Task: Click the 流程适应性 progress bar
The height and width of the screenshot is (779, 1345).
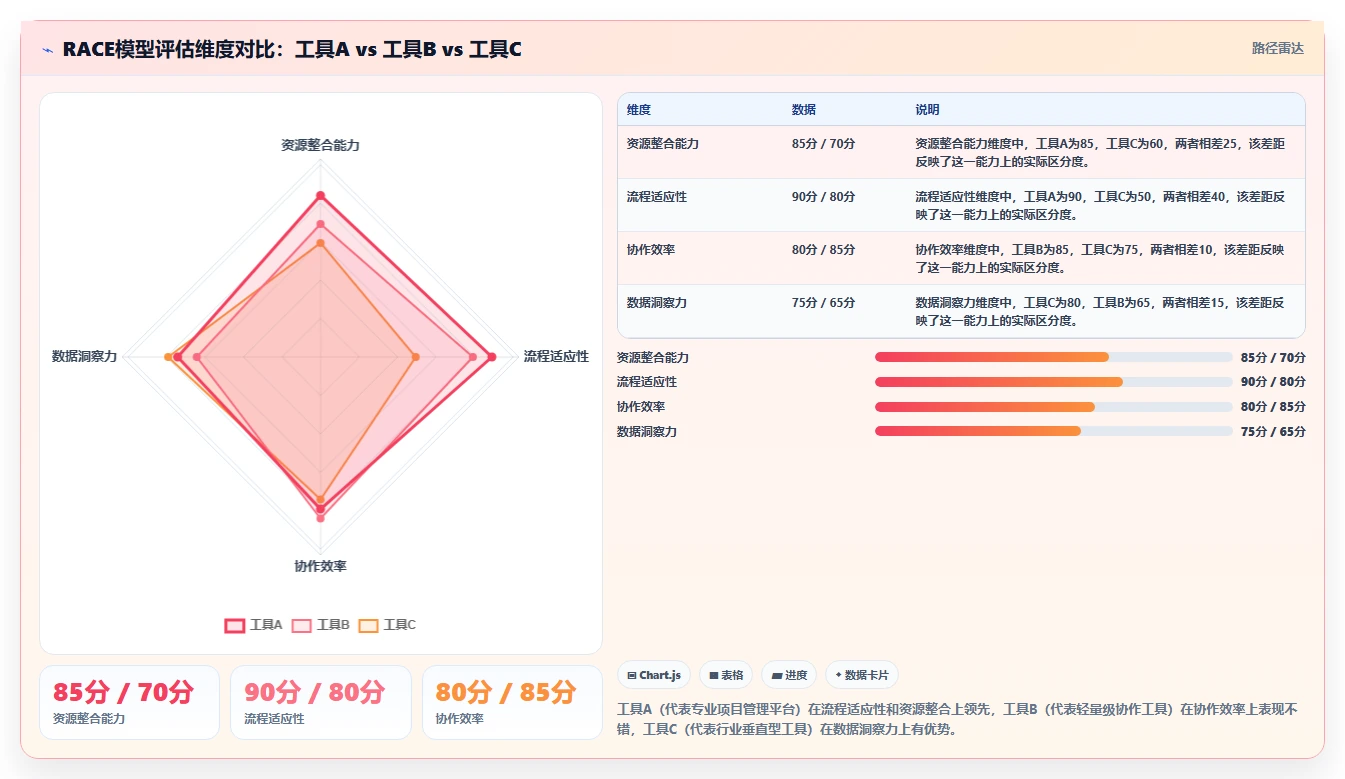Action: (1054, 382)
